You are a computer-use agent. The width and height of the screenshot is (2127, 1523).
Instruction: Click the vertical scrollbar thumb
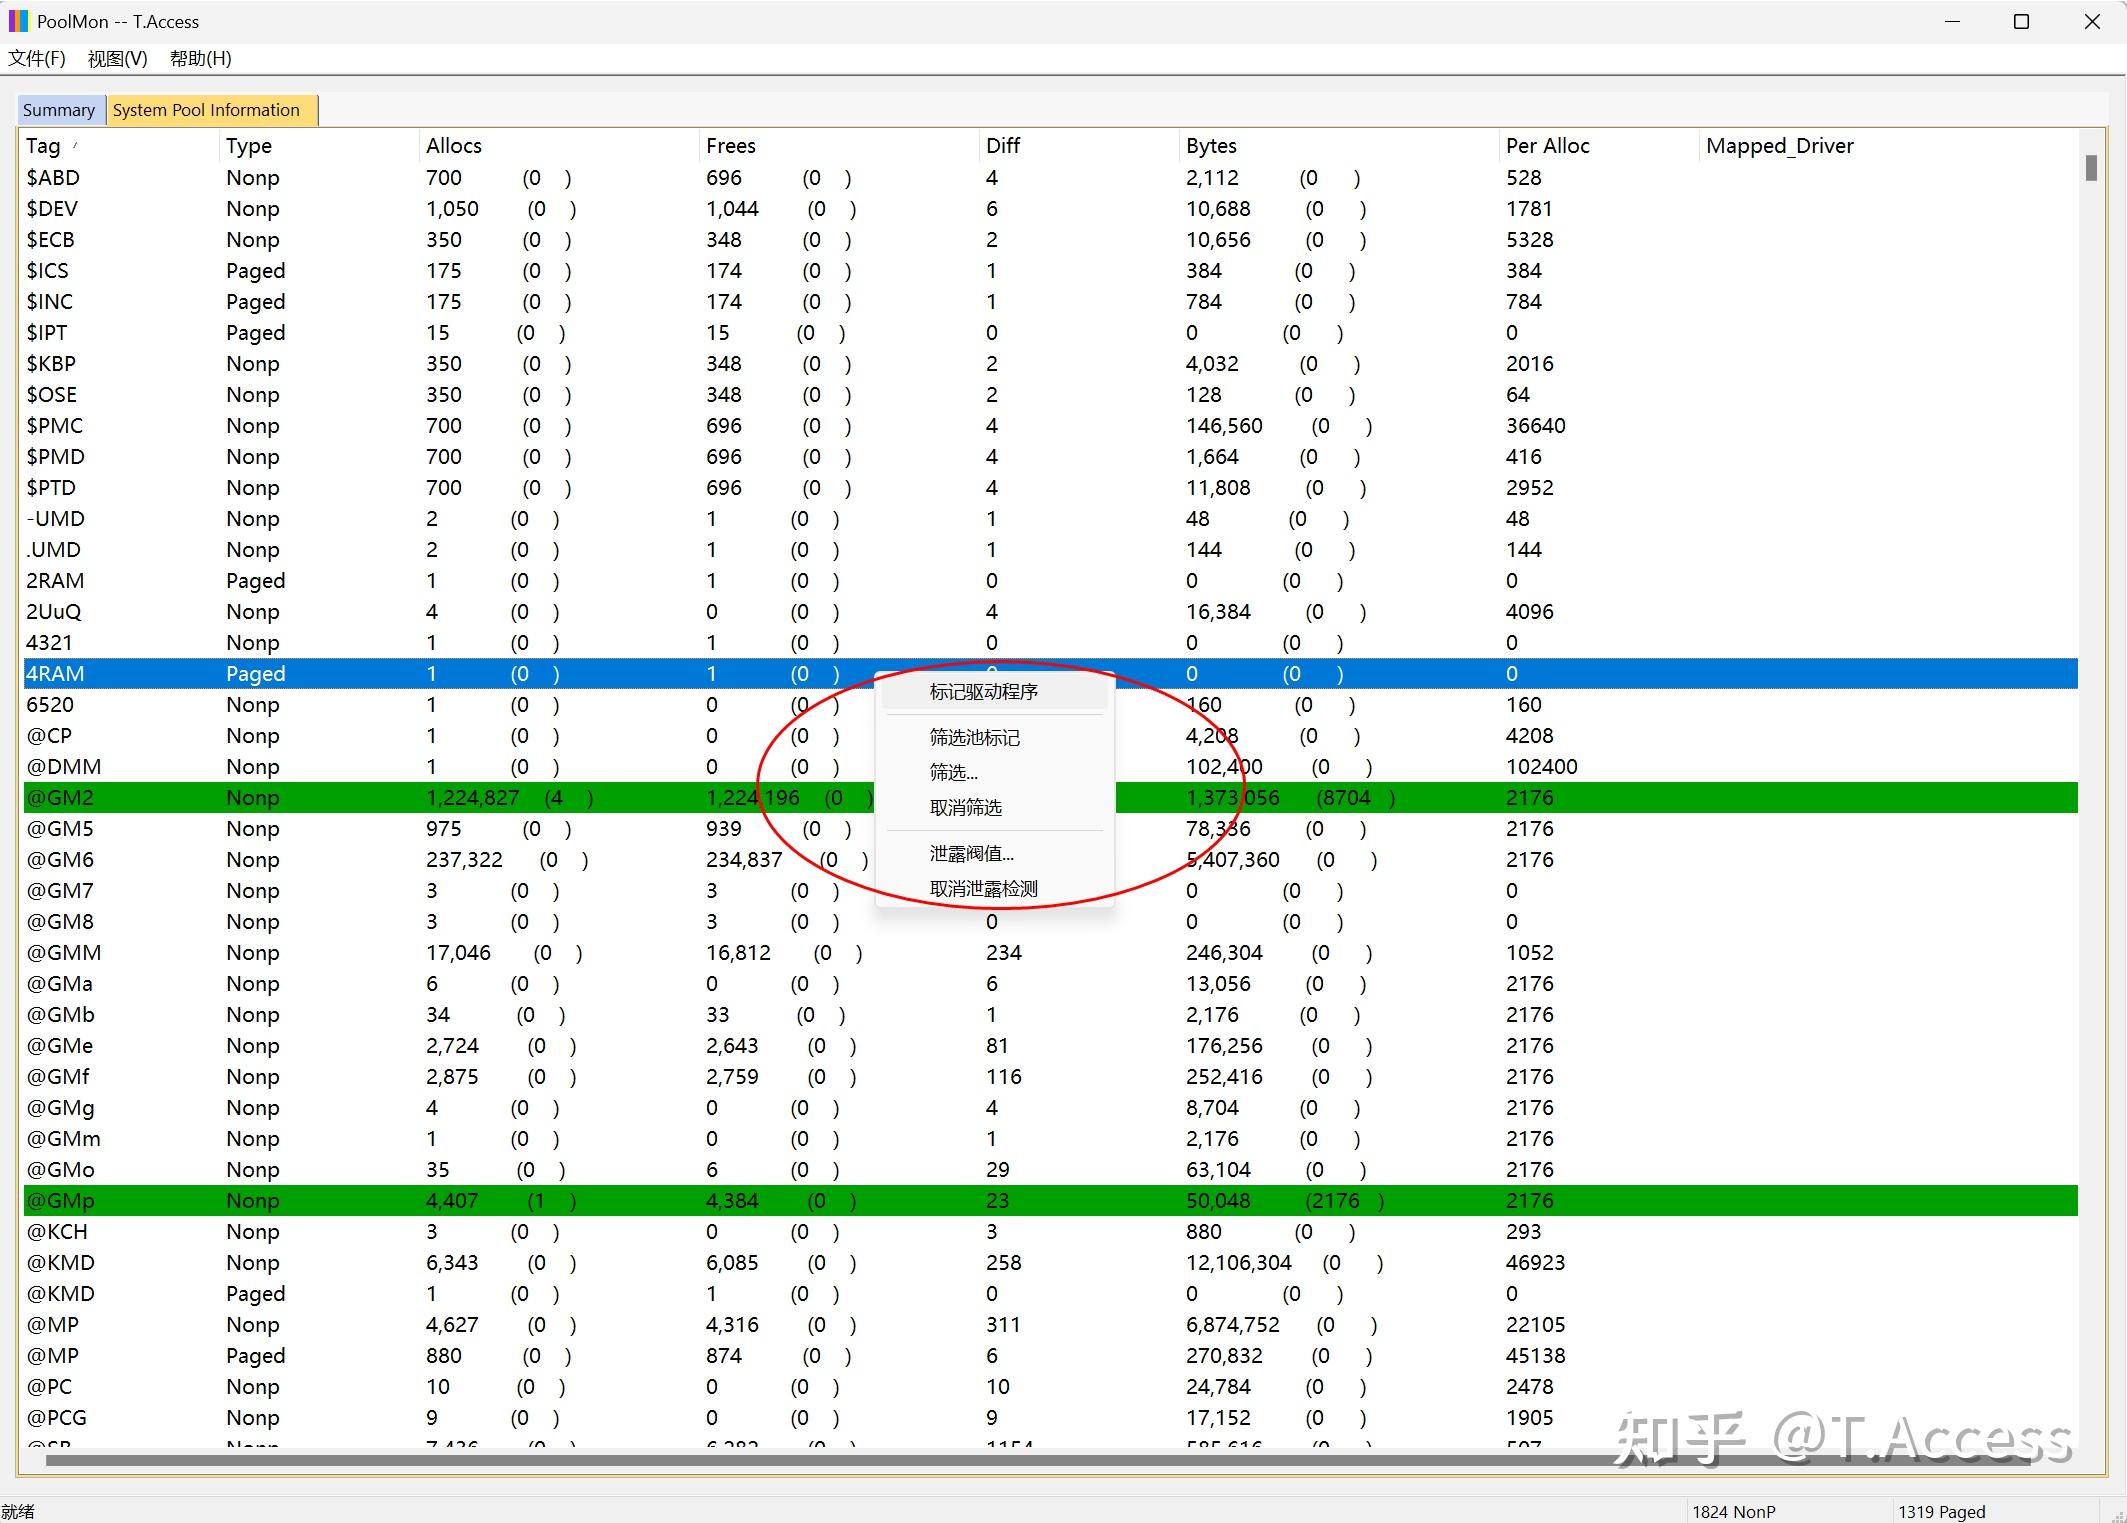[2091, 168]
